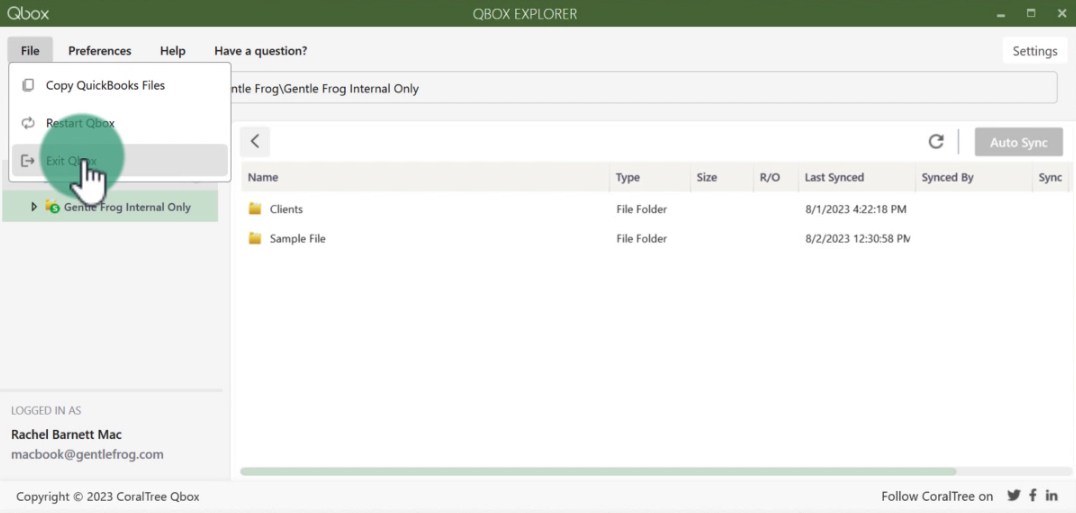Click the Rachel Barnett Mac user name

coord(67,434)
